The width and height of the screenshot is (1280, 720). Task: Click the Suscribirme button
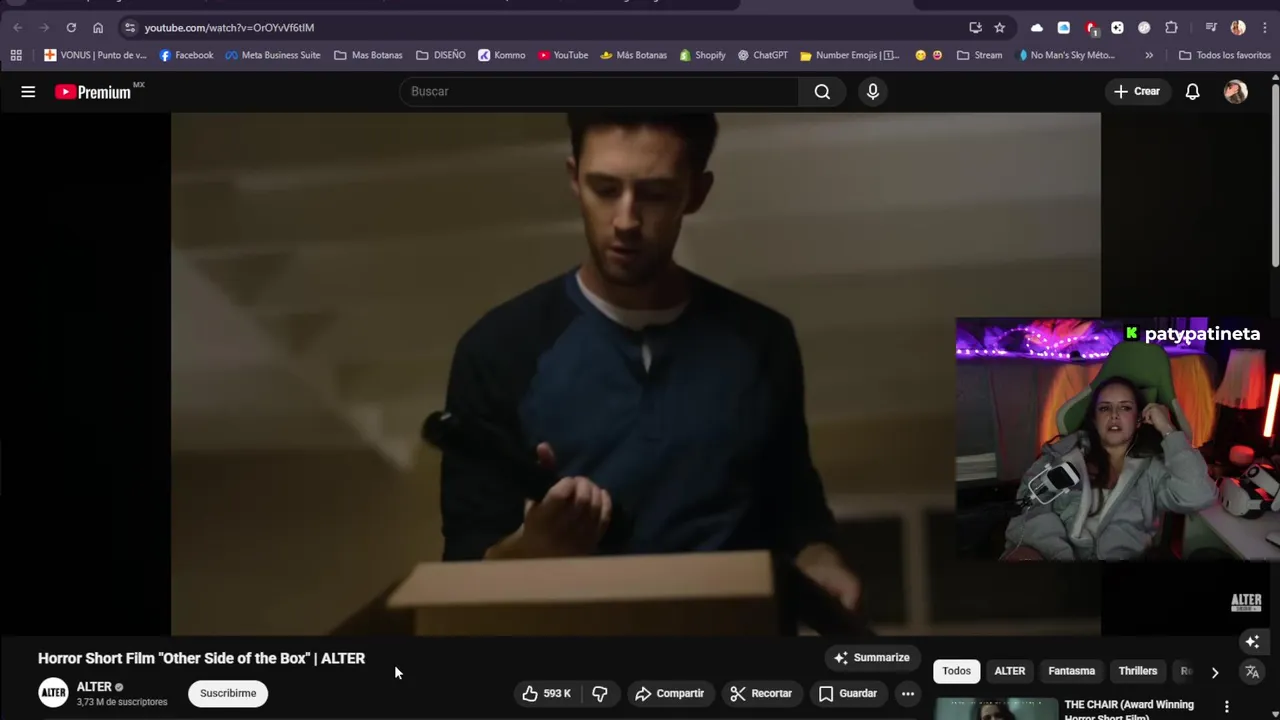(228, 693)
